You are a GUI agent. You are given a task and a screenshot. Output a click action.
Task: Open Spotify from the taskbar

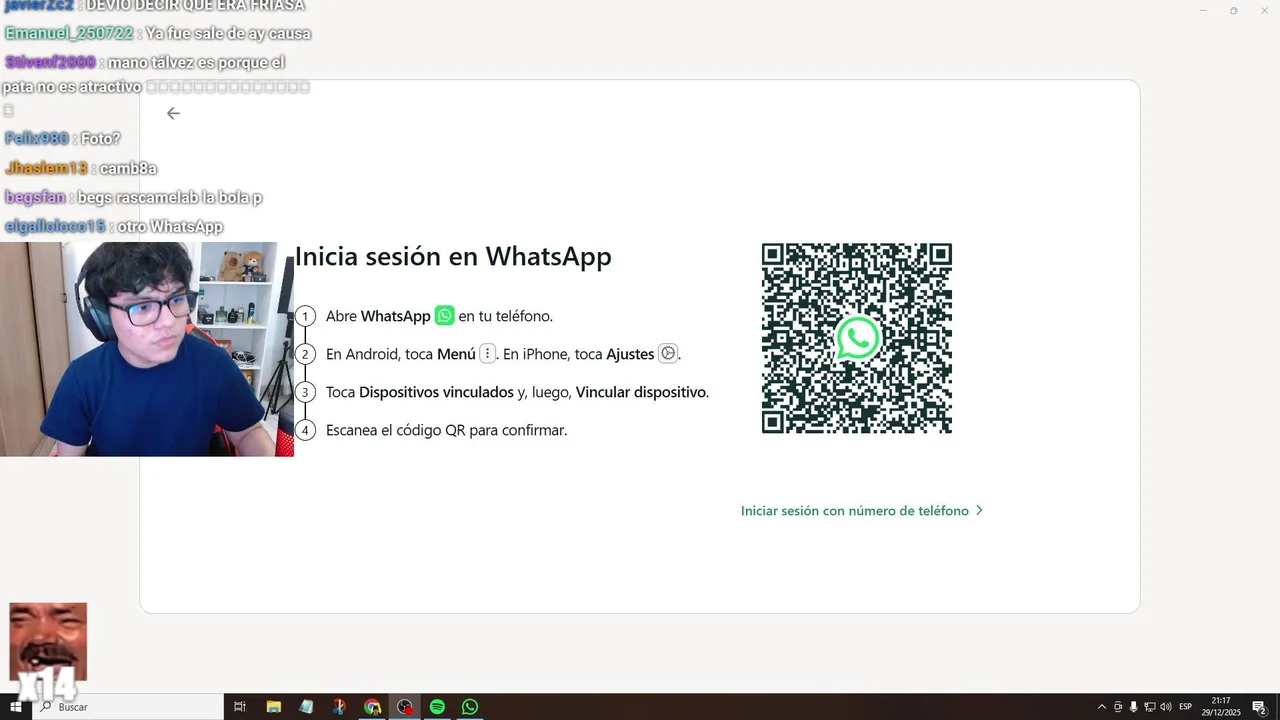point(437,707)
